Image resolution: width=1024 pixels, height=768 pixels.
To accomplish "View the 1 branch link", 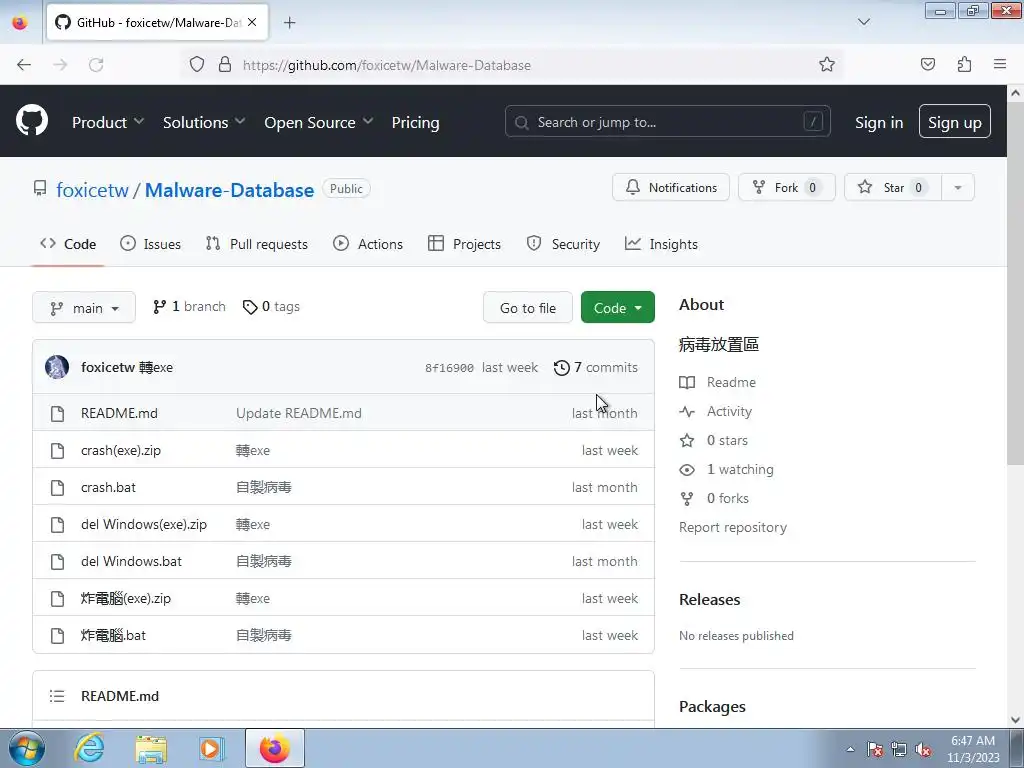I will (x=189, y=306).
